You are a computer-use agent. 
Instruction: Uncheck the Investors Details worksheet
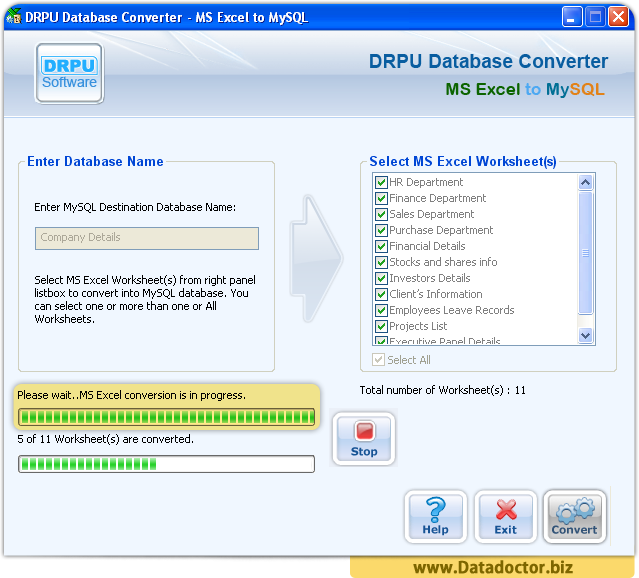click(x=381, y=278)
